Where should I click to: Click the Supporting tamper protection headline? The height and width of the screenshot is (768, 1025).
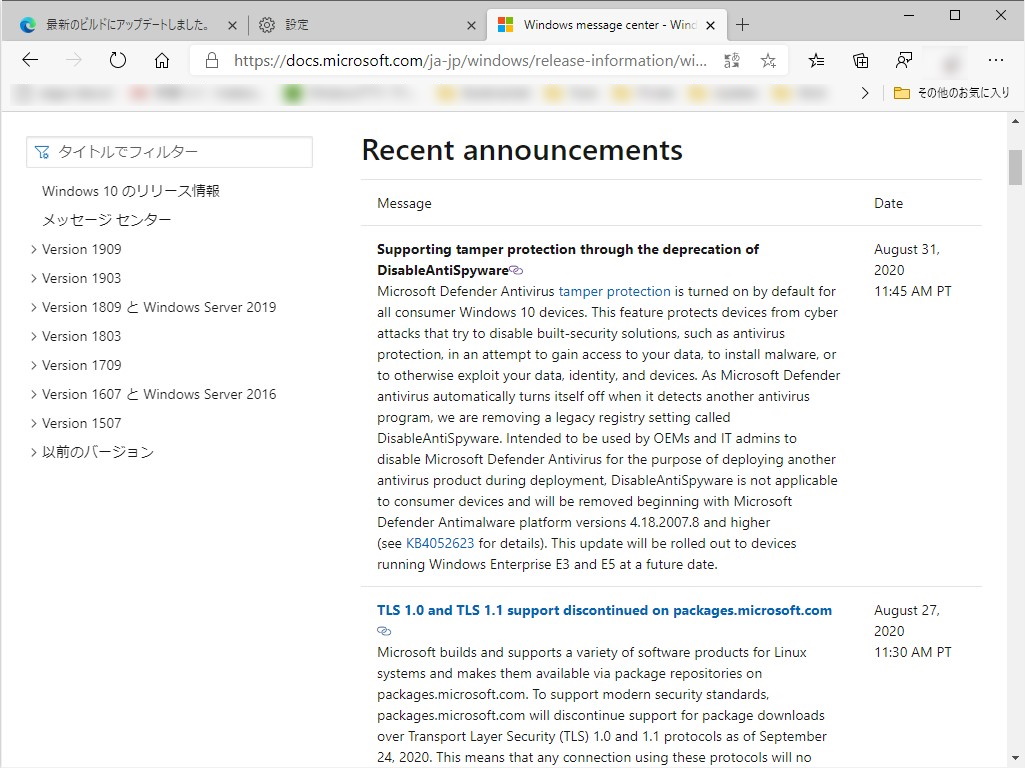pos(568,259)
